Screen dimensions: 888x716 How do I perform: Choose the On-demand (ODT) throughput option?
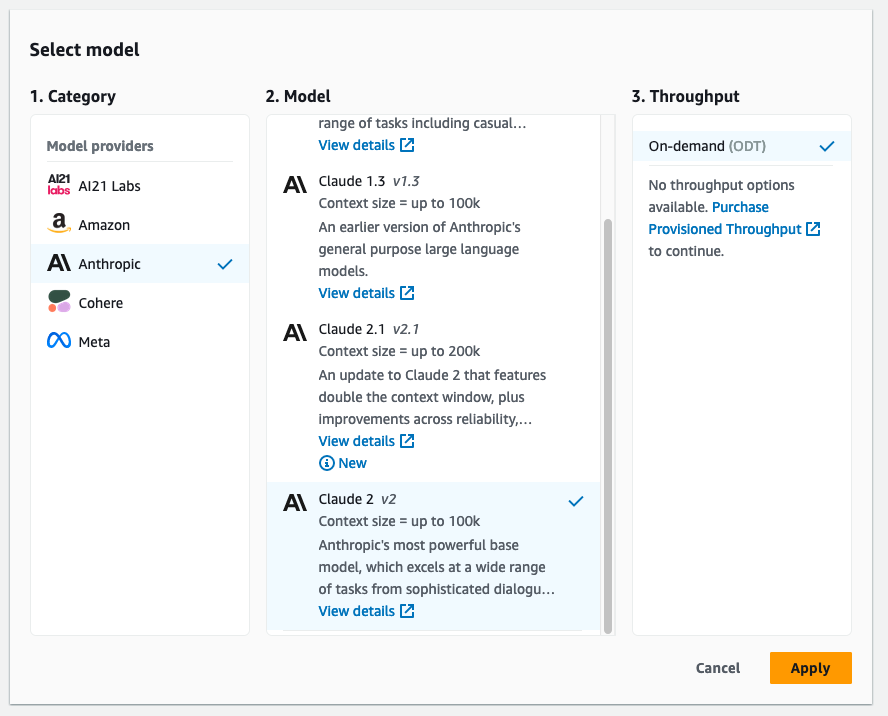click(741, 146)
